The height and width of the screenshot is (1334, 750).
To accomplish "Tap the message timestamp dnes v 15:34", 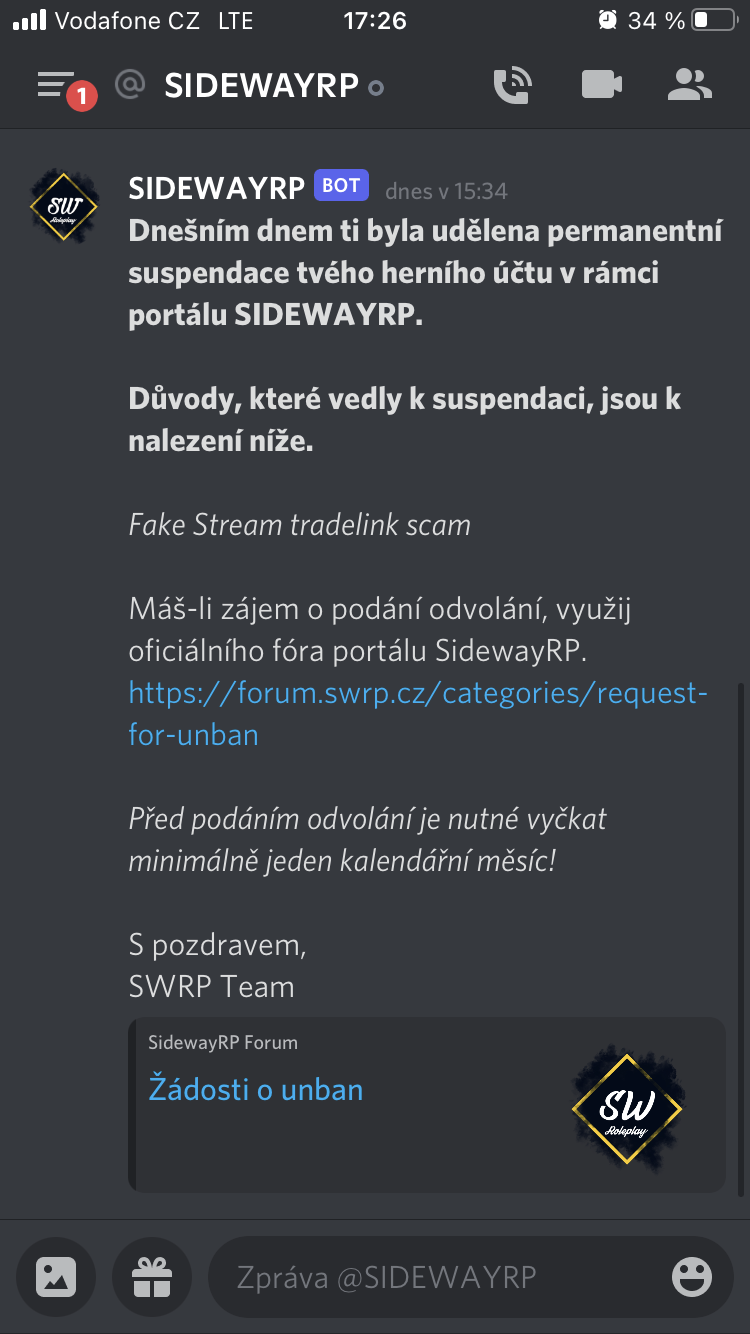I will tap(446, 190).
